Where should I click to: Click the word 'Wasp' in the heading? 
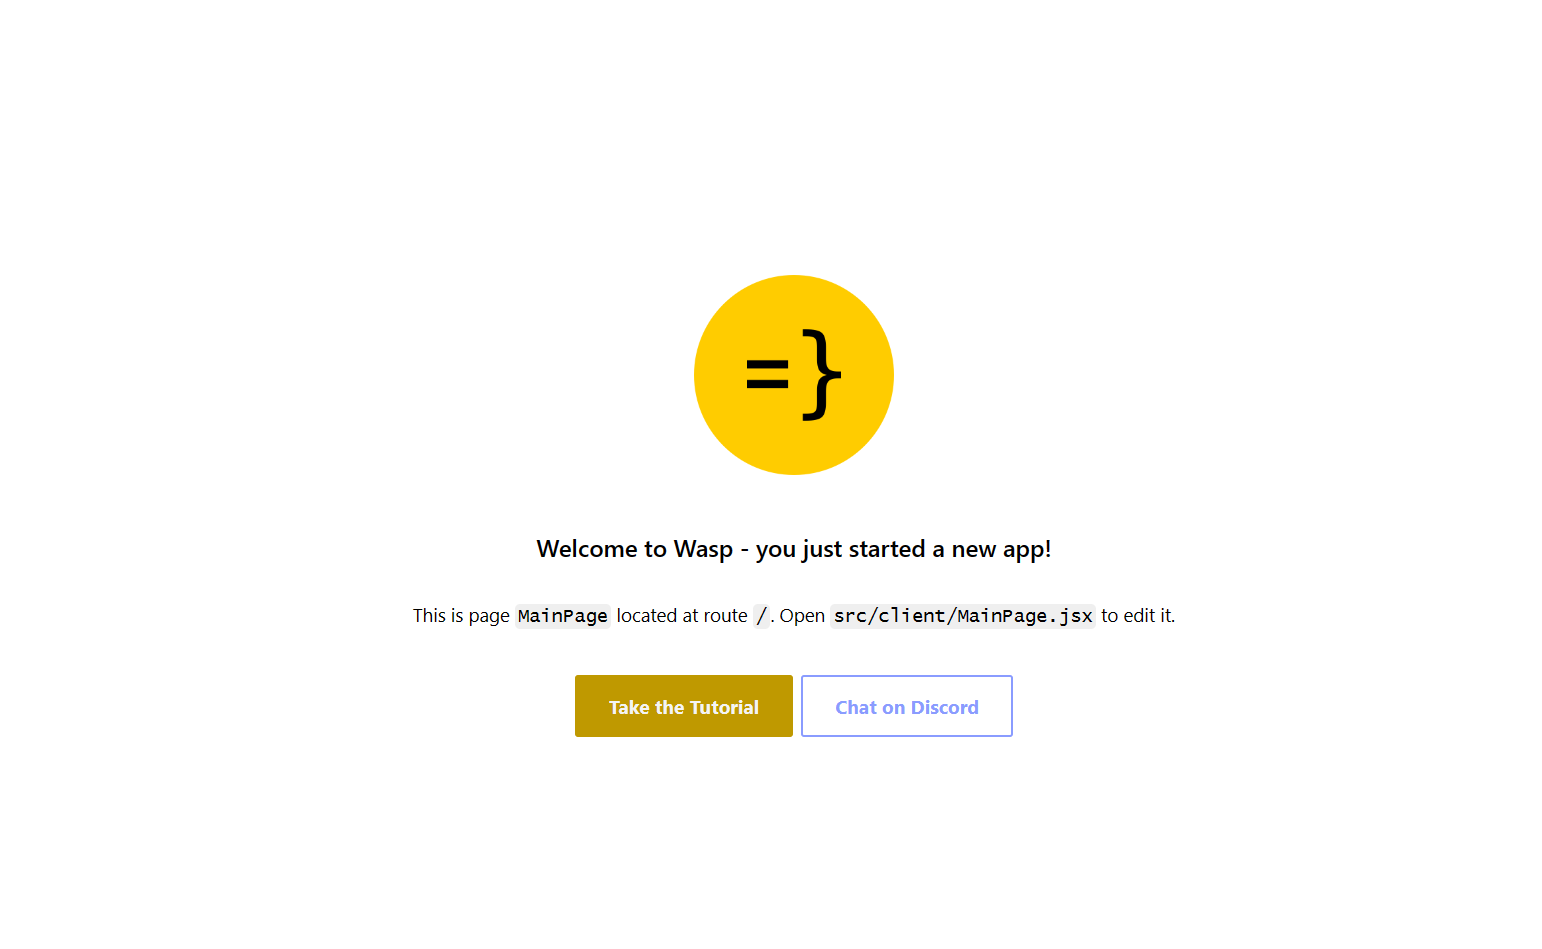703,549
